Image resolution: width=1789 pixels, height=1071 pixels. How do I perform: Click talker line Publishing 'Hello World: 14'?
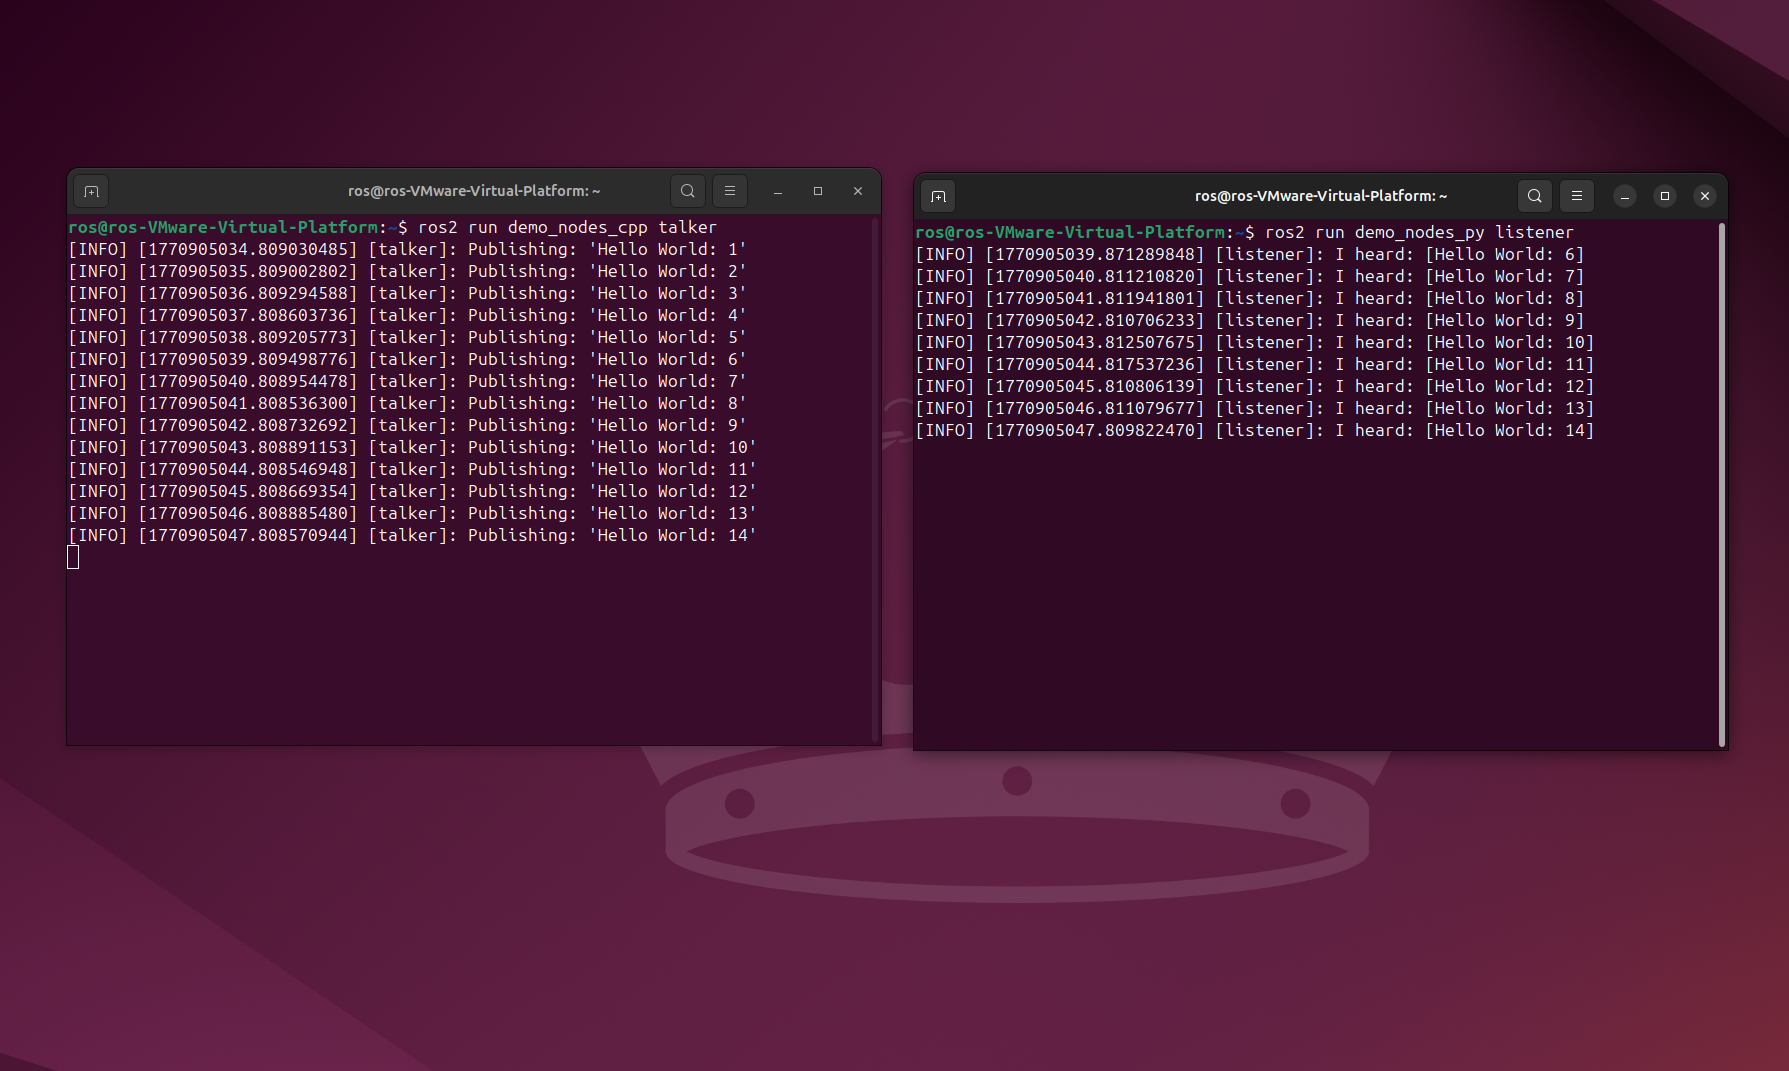[x=411, y=535]
